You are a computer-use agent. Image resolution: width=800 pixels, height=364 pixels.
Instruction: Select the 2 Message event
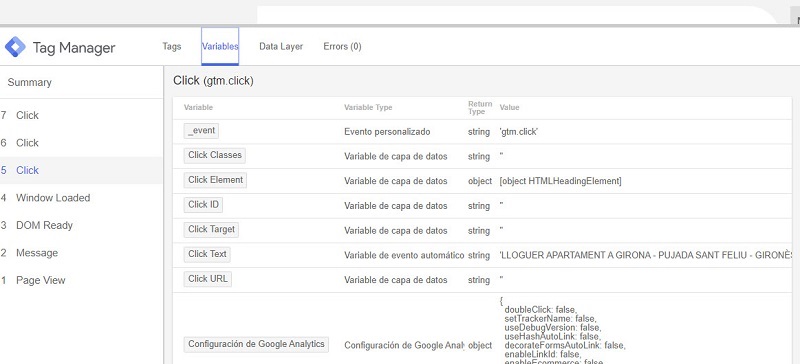click(82, 253)
